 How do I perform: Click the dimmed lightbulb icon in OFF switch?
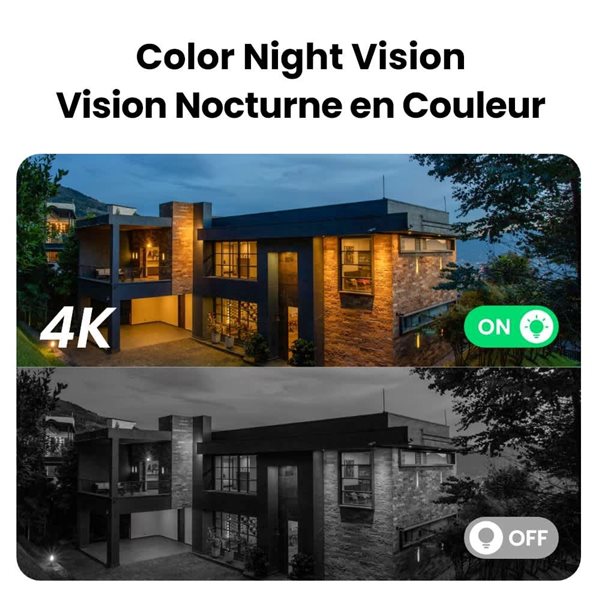click(x=486, y=538)
